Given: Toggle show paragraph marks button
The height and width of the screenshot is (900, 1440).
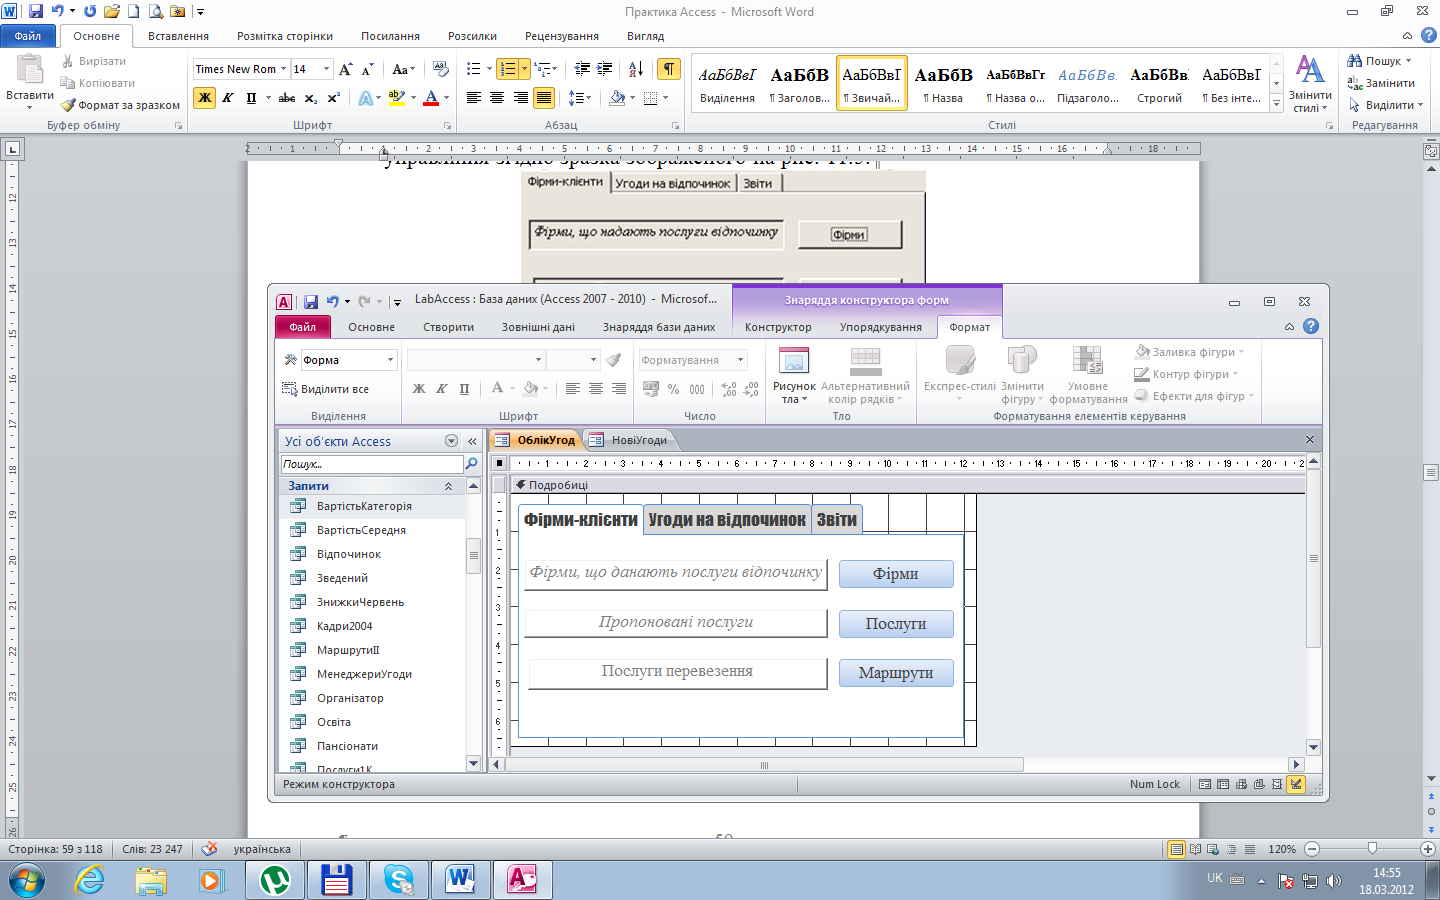Looking at the screenshot, I should (x=668, y=69).
